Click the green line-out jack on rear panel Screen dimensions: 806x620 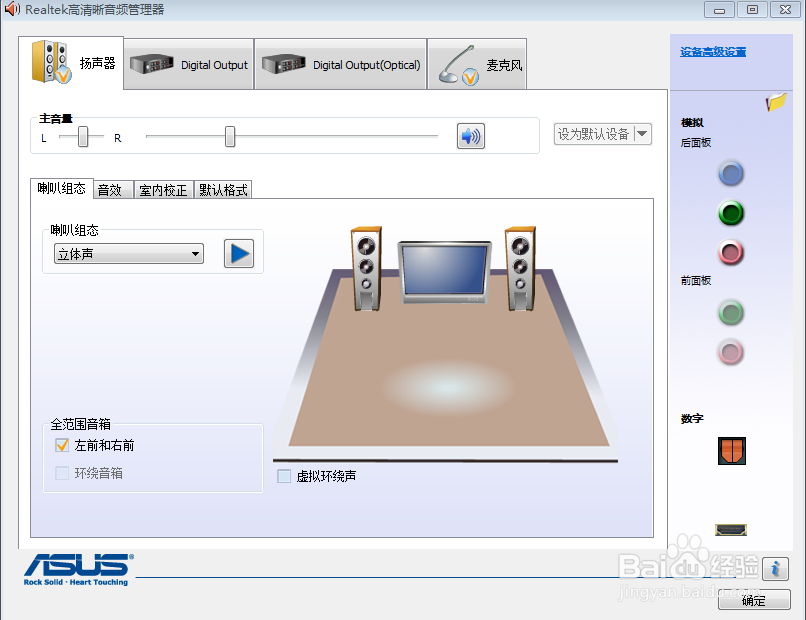pyautogui.click(x=731, y=213)
